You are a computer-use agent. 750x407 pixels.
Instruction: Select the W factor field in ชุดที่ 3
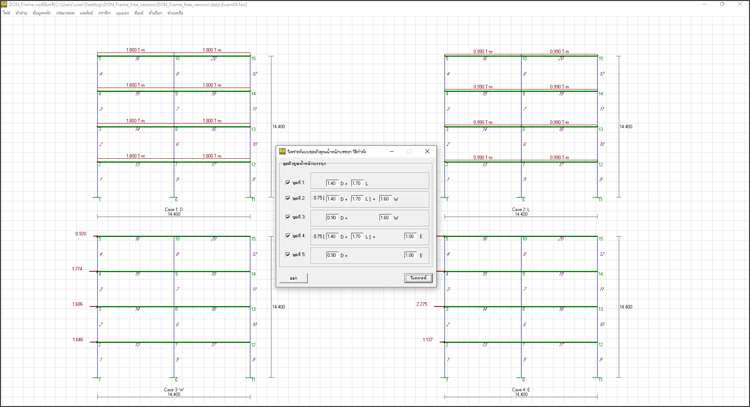click(x=385, y=217)
